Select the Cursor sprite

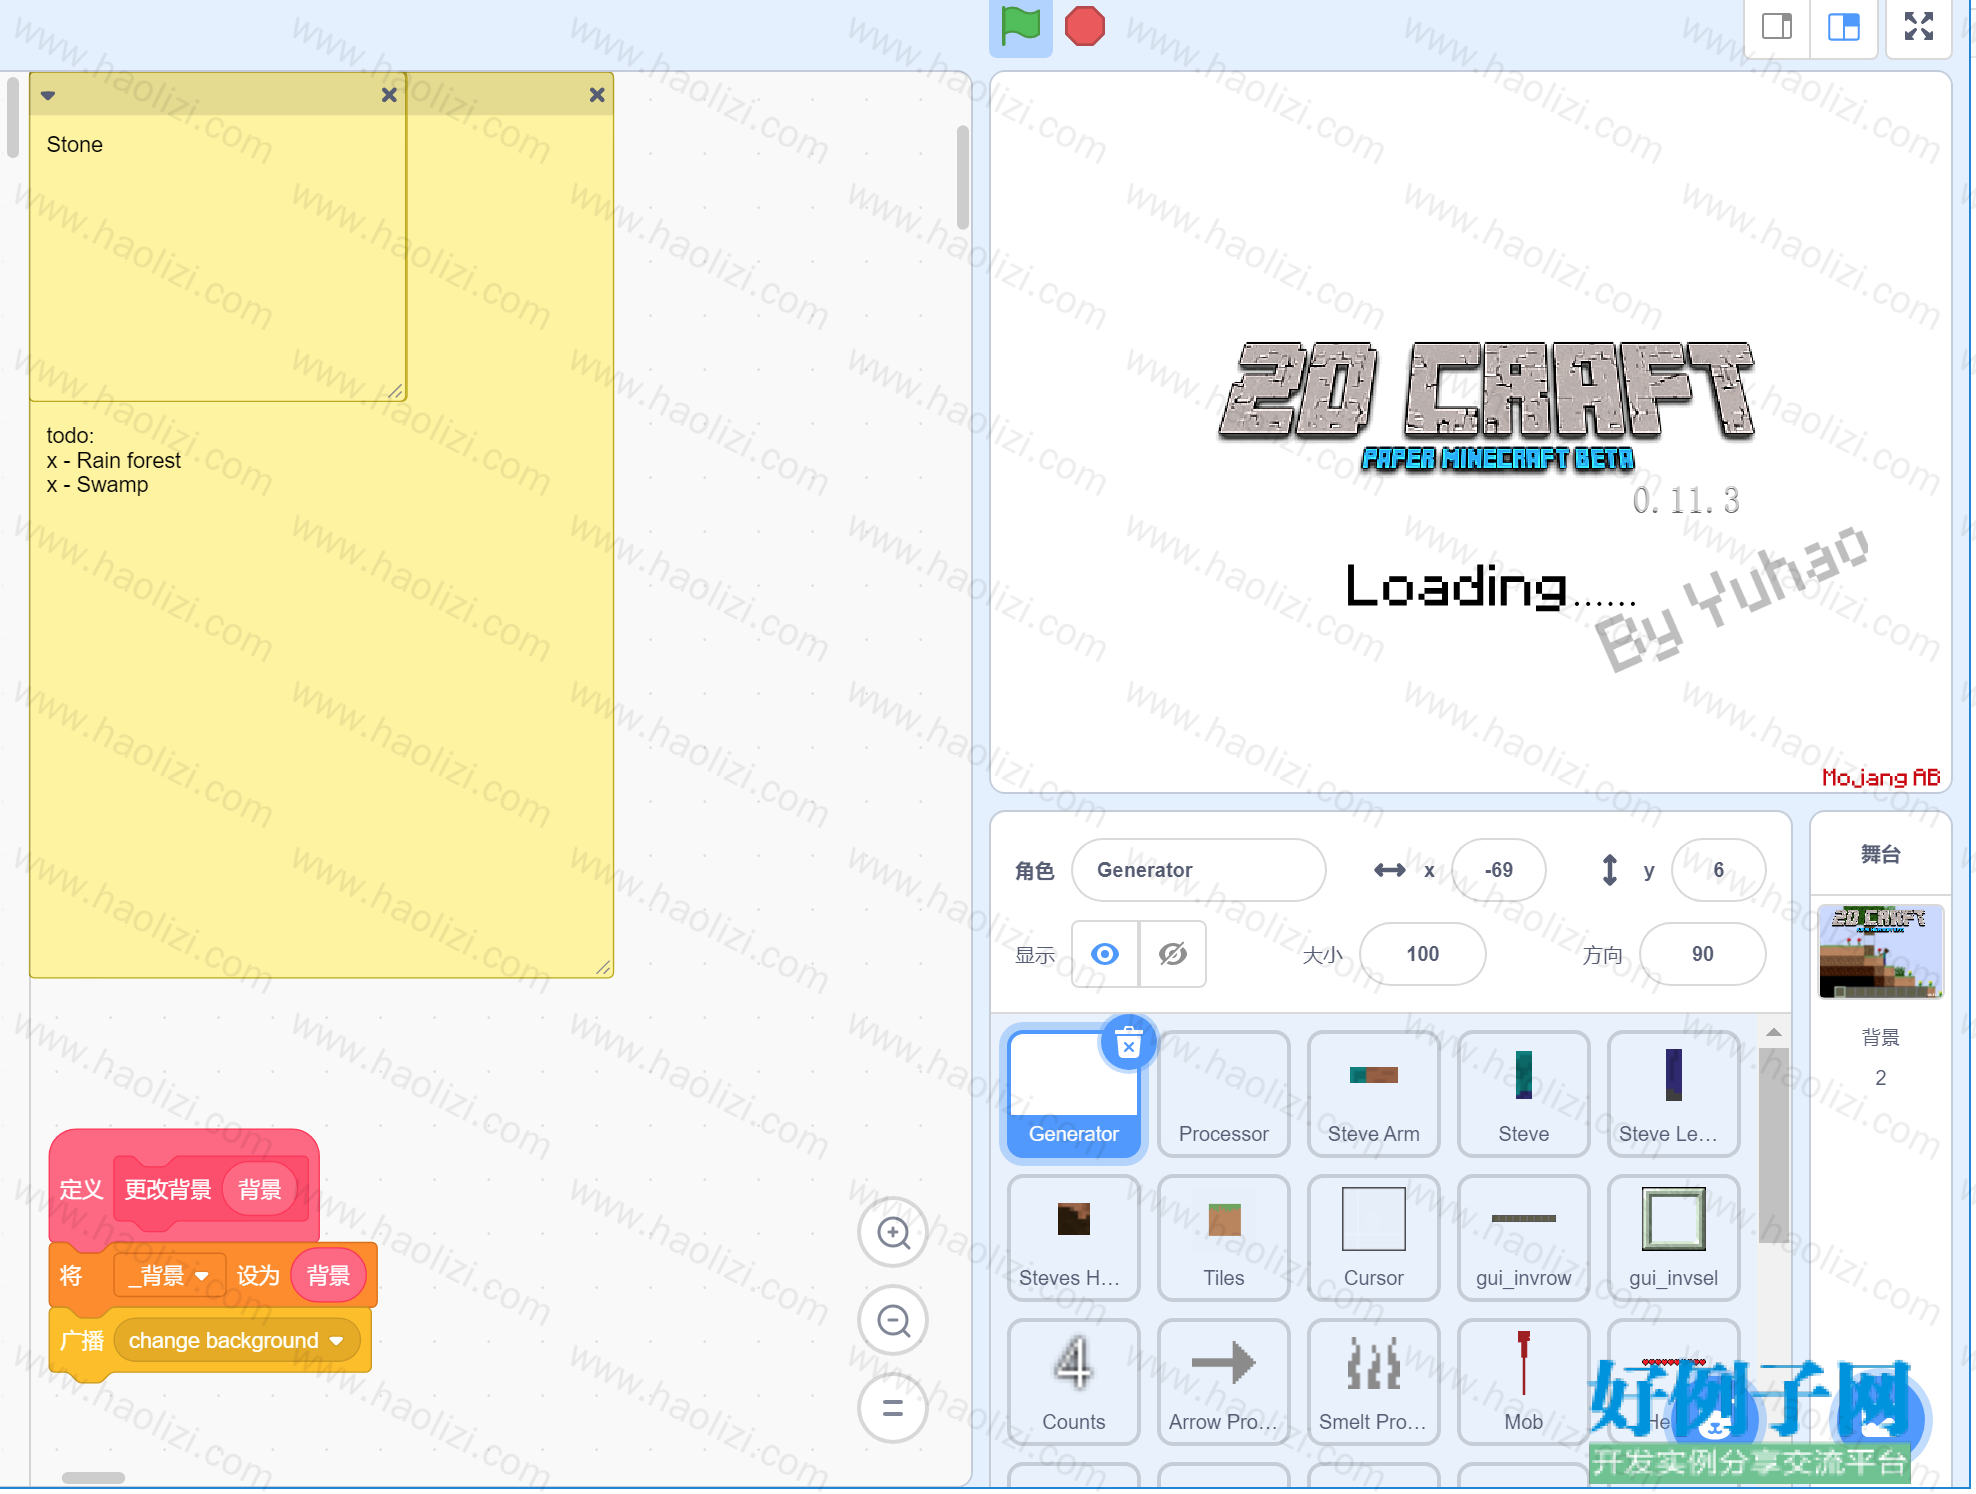(x=1374, y=1238)
